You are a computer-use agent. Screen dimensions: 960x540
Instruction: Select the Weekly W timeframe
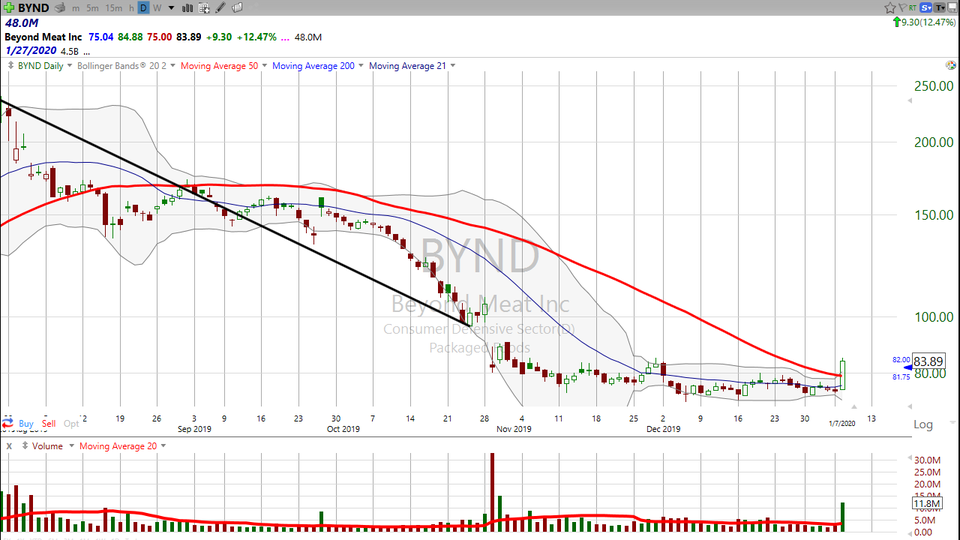coord(157,8)
